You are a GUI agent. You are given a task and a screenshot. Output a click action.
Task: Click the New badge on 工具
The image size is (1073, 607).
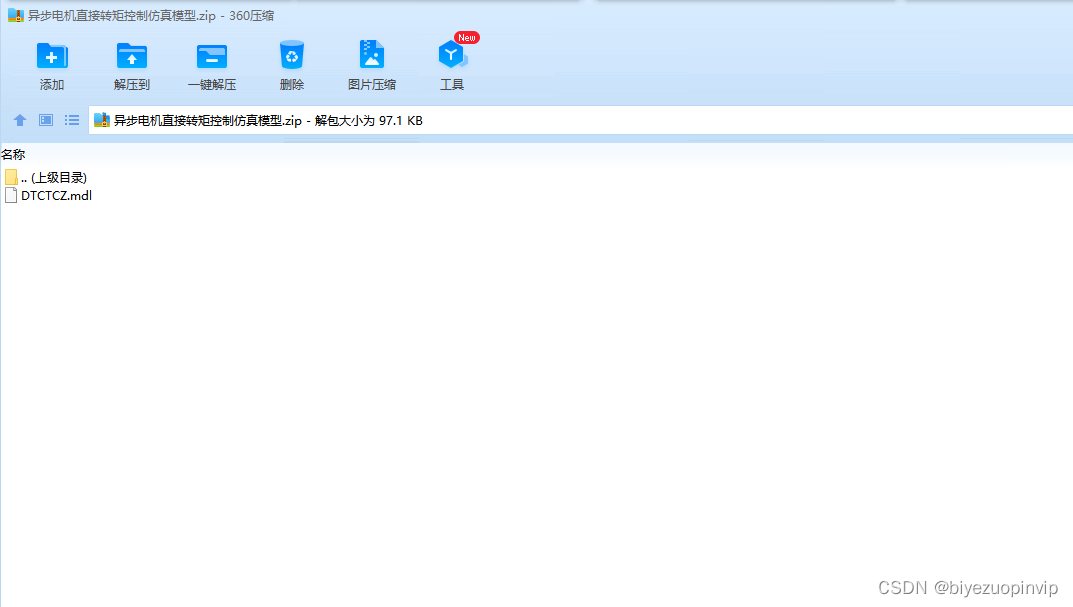coord(465,37)
